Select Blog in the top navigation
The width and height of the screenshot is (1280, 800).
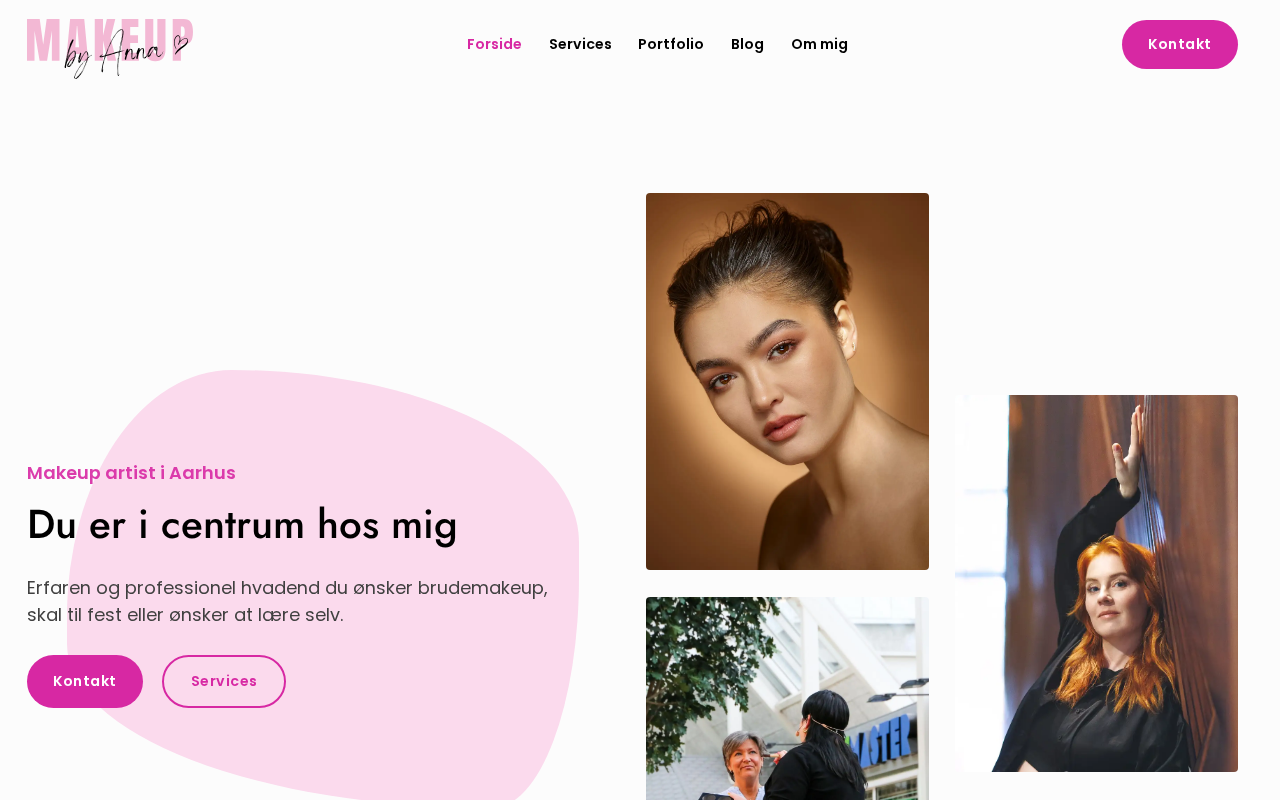[x=747, y=44]
